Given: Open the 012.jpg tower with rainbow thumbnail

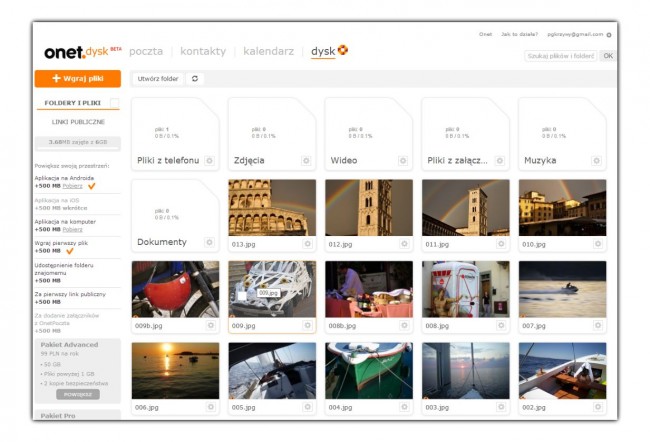Looking at the screenshot, I should point(369,208).
